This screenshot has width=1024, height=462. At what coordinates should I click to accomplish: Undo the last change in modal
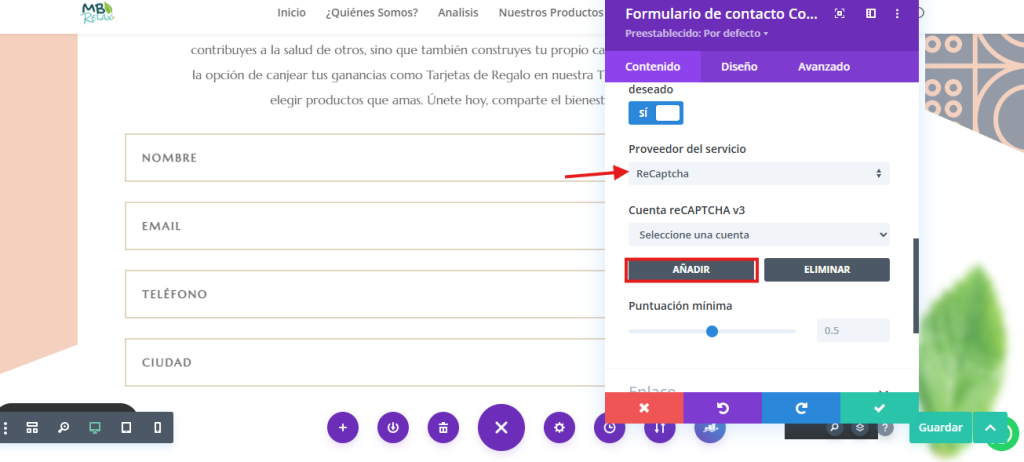[x=722, y=408]
